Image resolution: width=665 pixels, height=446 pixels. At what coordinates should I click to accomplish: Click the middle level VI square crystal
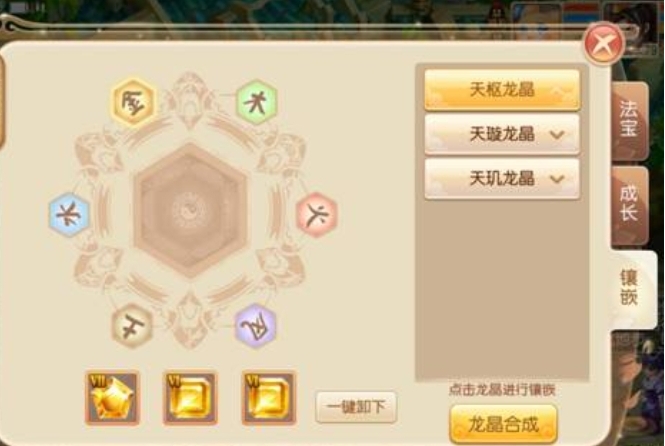coord(190,398)
